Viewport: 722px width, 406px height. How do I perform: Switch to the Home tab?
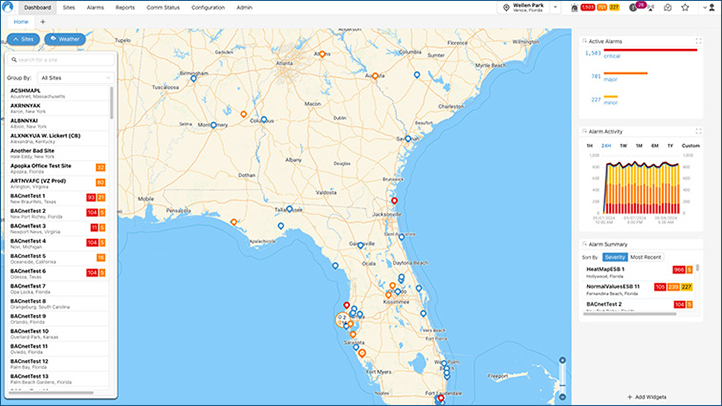tap(21, 22)
